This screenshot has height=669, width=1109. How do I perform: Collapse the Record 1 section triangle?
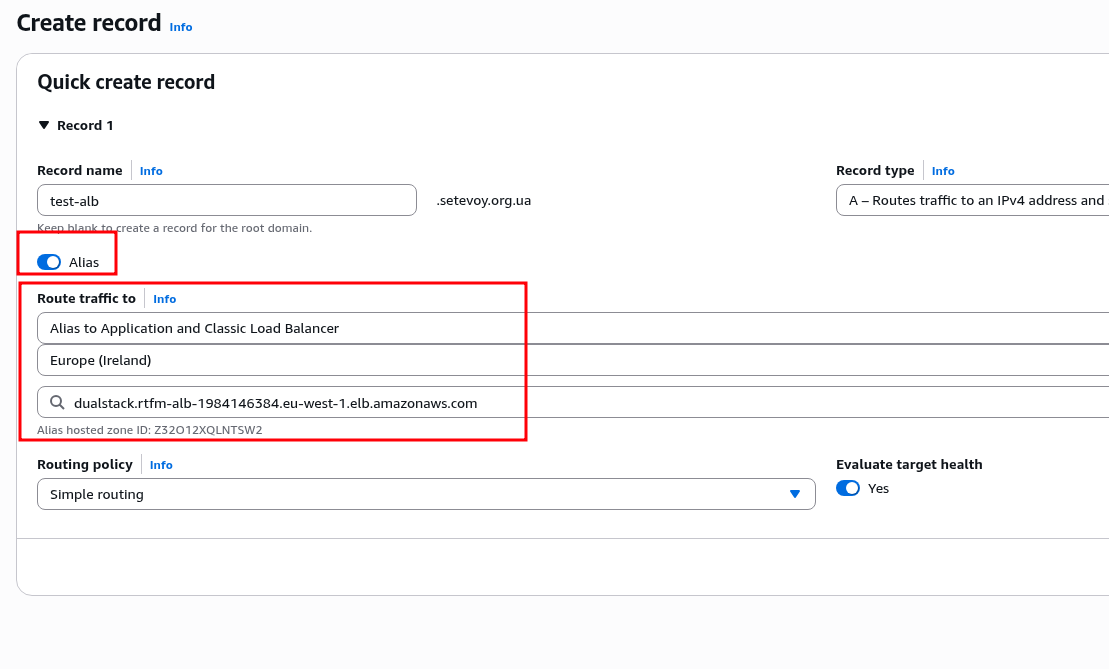coord(43,125)
